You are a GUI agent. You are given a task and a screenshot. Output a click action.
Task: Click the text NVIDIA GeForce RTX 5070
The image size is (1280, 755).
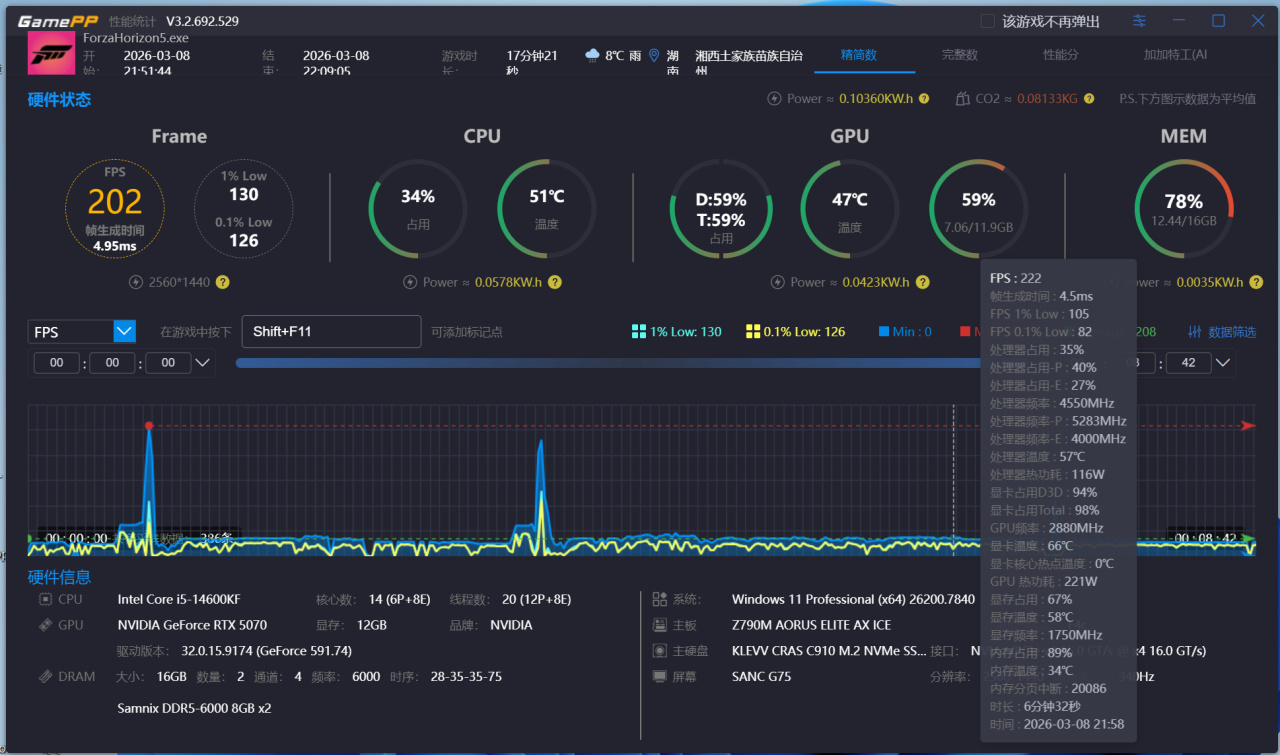point(190,625)
